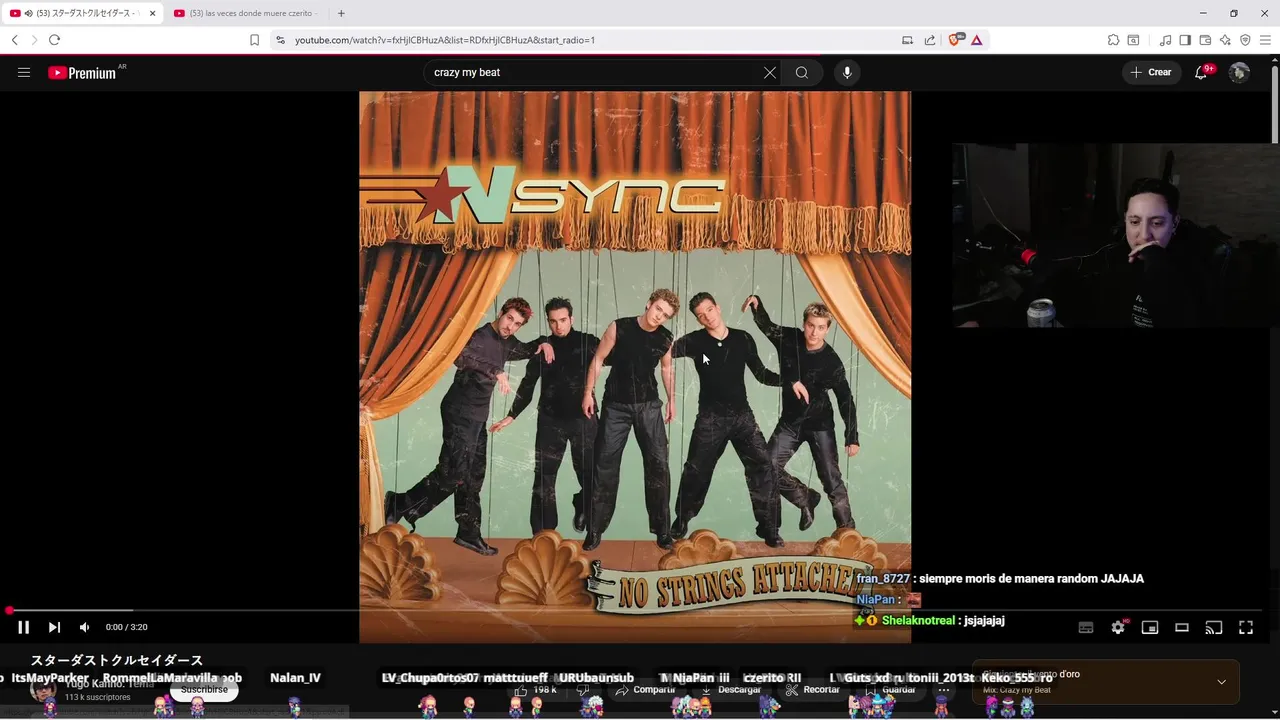Image resolution: width=1280 pixels, height=720 pixels.
Task: Download video via Descargar
Action: 731,690
